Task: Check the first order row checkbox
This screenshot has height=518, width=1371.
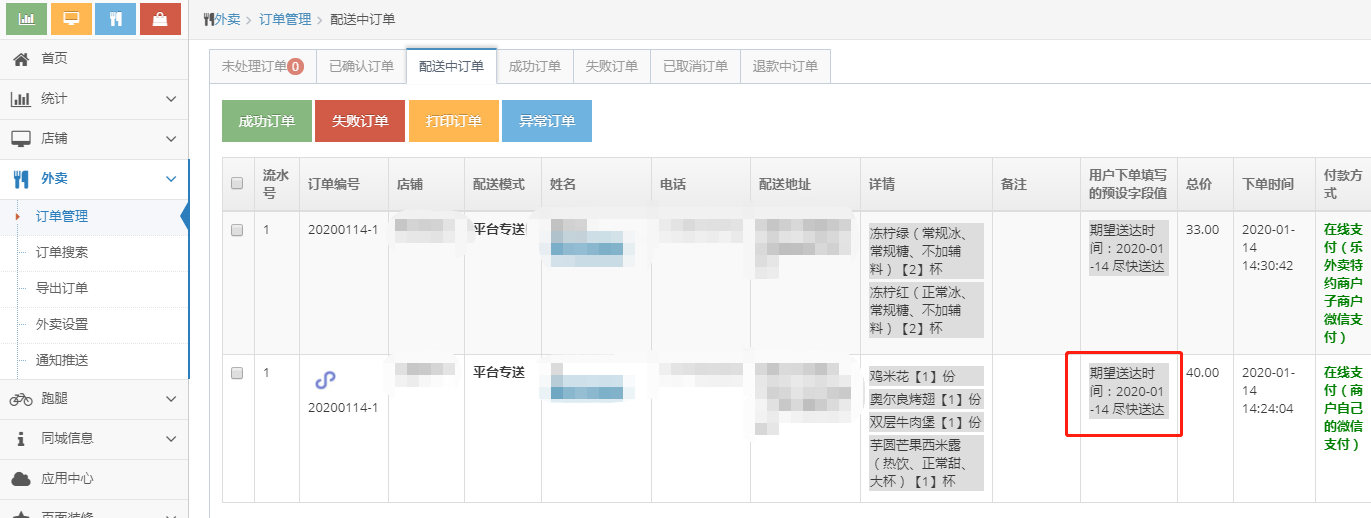Action: (x=237, y=230)
